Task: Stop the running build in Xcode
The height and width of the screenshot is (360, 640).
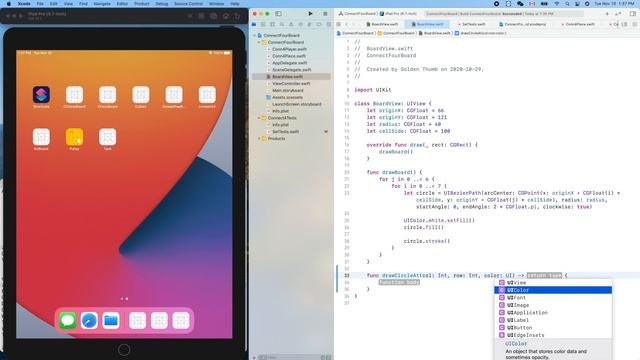Action: coord(325,14)
